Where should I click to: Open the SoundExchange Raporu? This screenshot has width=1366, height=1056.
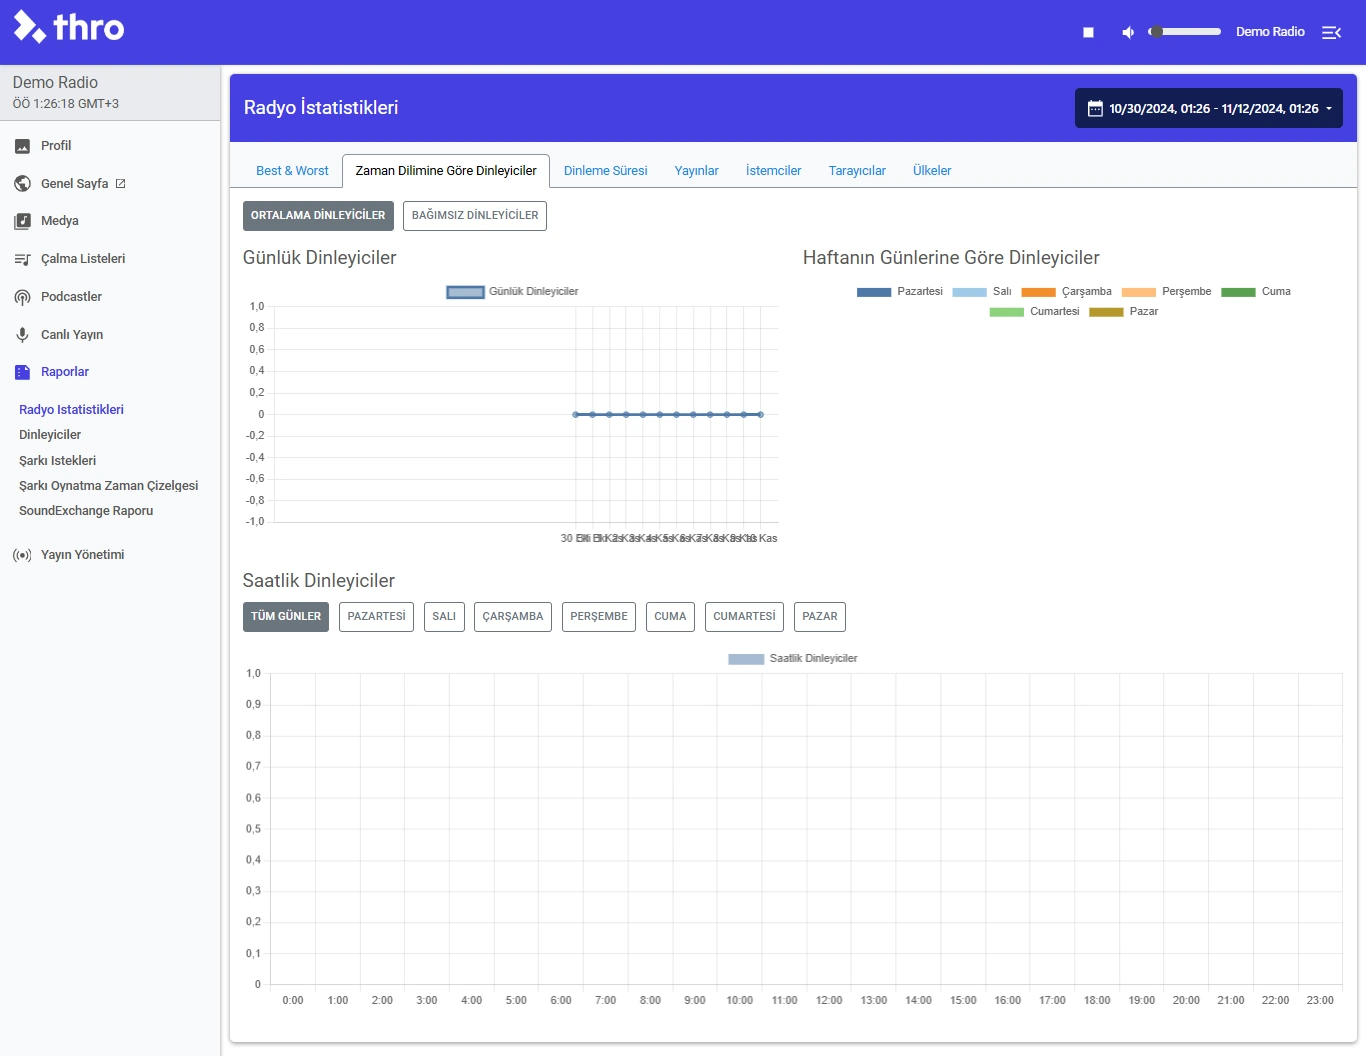86,511
